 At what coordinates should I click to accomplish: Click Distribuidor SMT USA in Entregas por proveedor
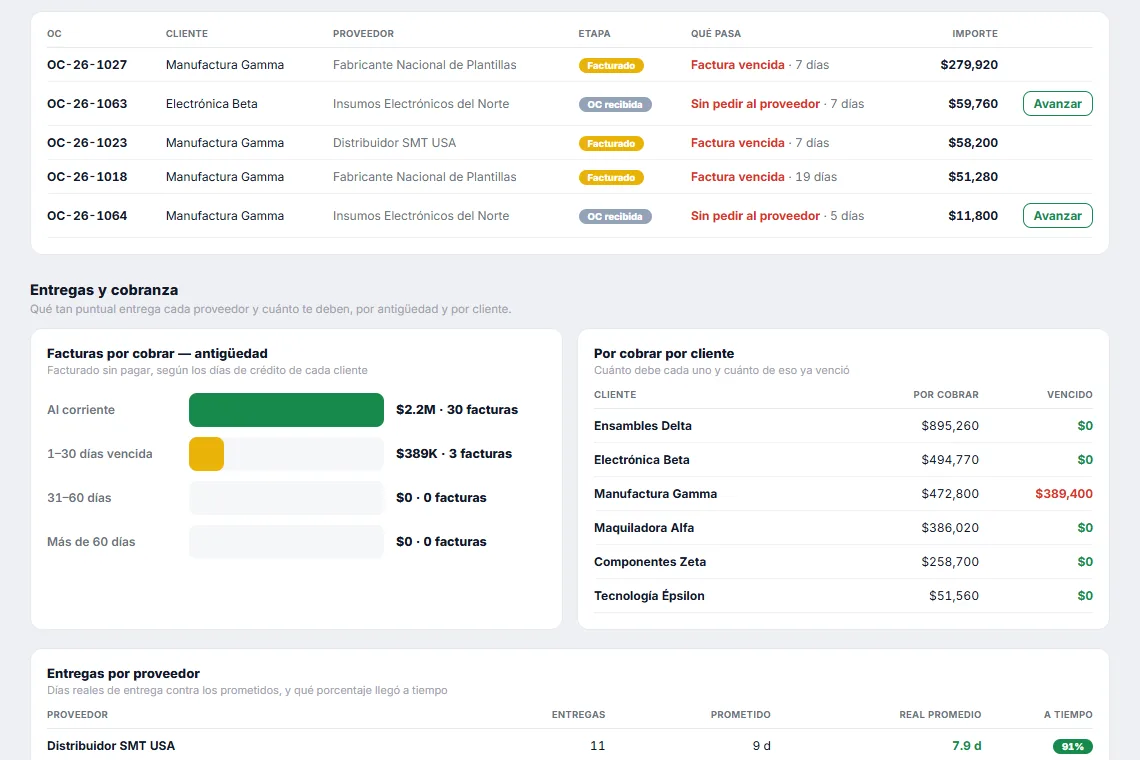(111, 746)
